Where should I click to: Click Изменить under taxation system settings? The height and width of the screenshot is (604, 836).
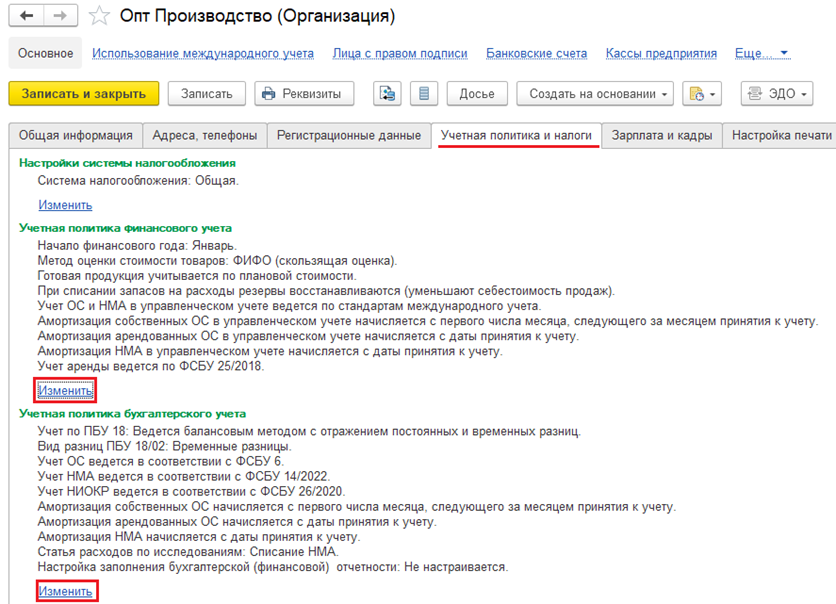click(65, 205)
